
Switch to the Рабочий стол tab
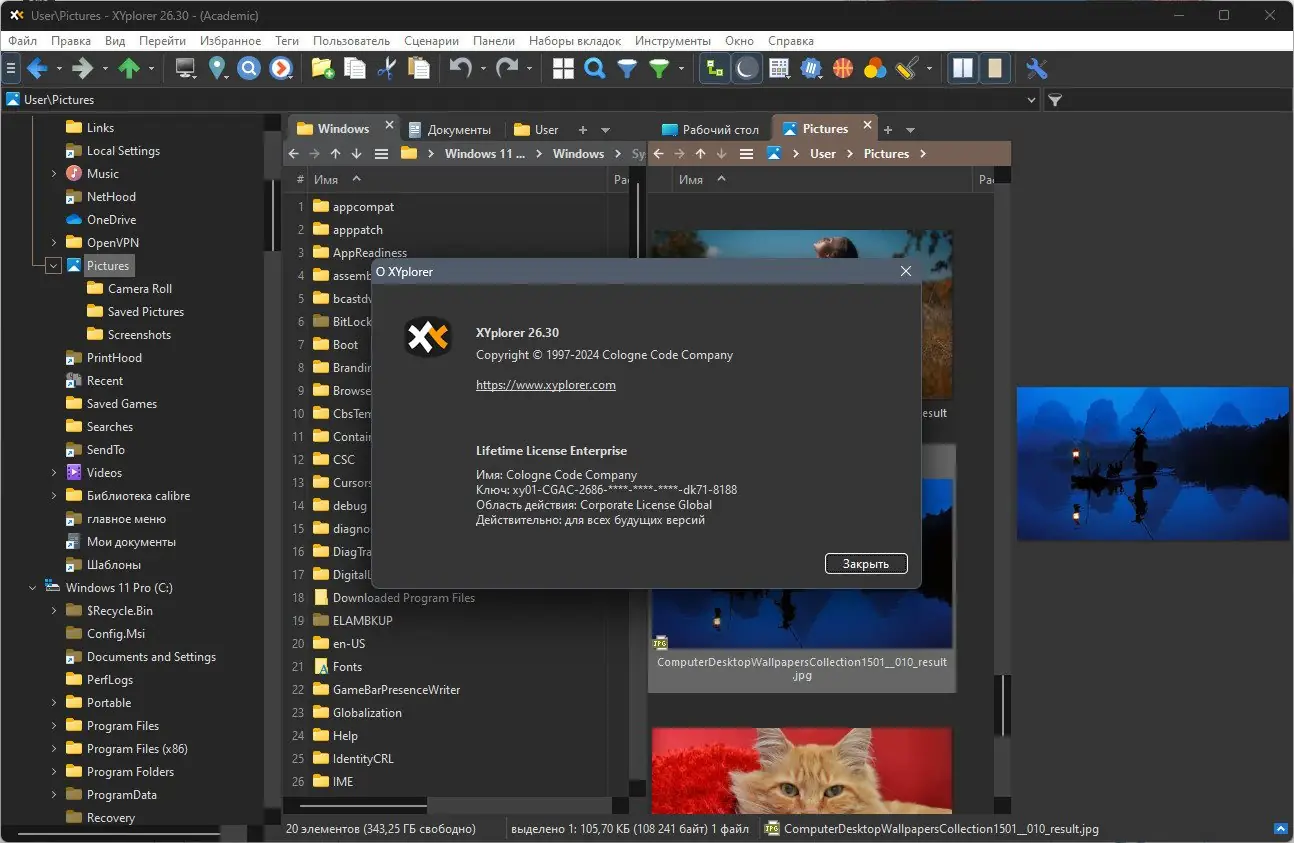coord(711,129)
